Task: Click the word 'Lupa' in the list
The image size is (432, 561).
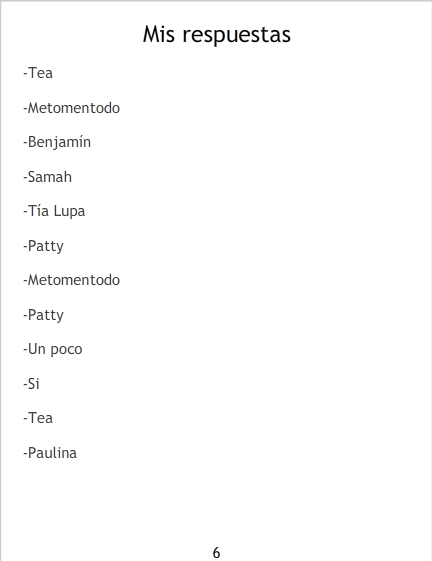Action: click(69, 211)
